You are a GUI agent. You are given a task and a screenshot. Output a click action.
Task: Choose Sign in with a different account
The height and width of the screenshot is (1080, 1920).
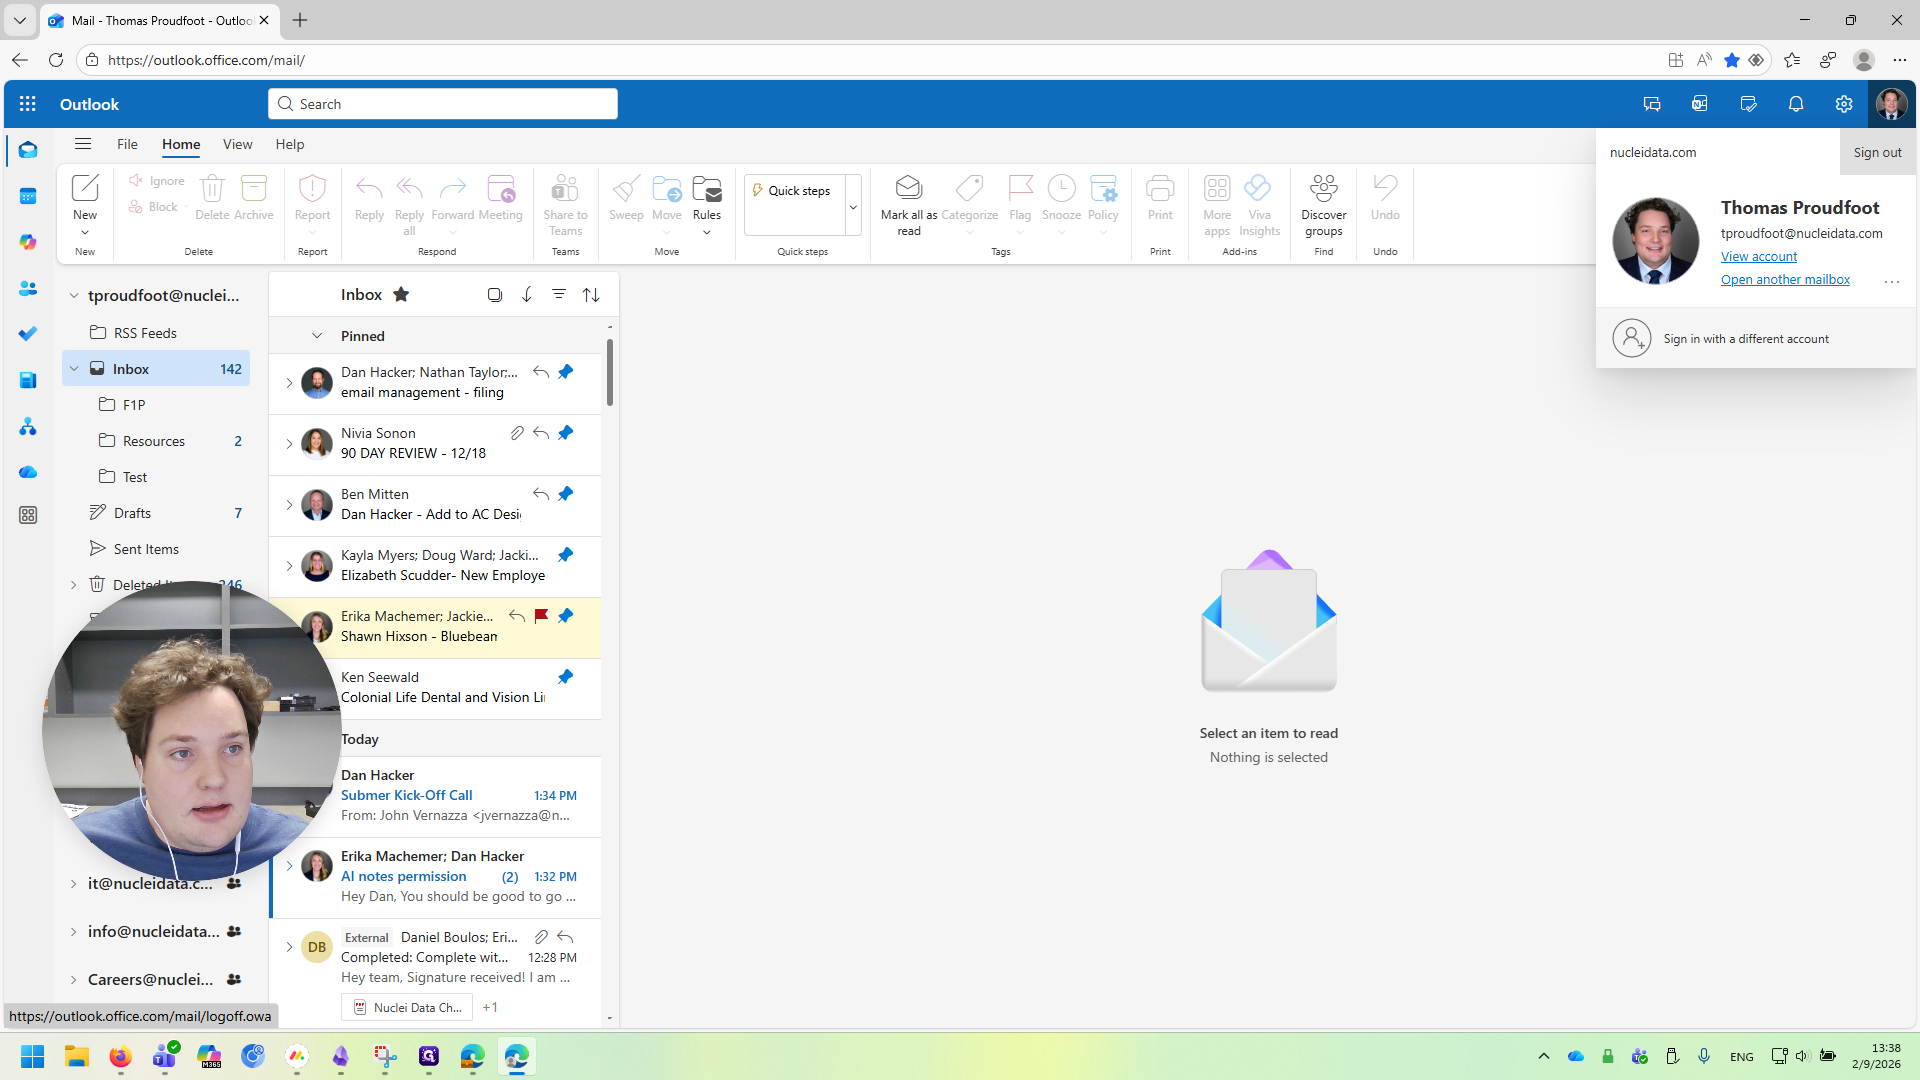click(x=1756, y=339)
